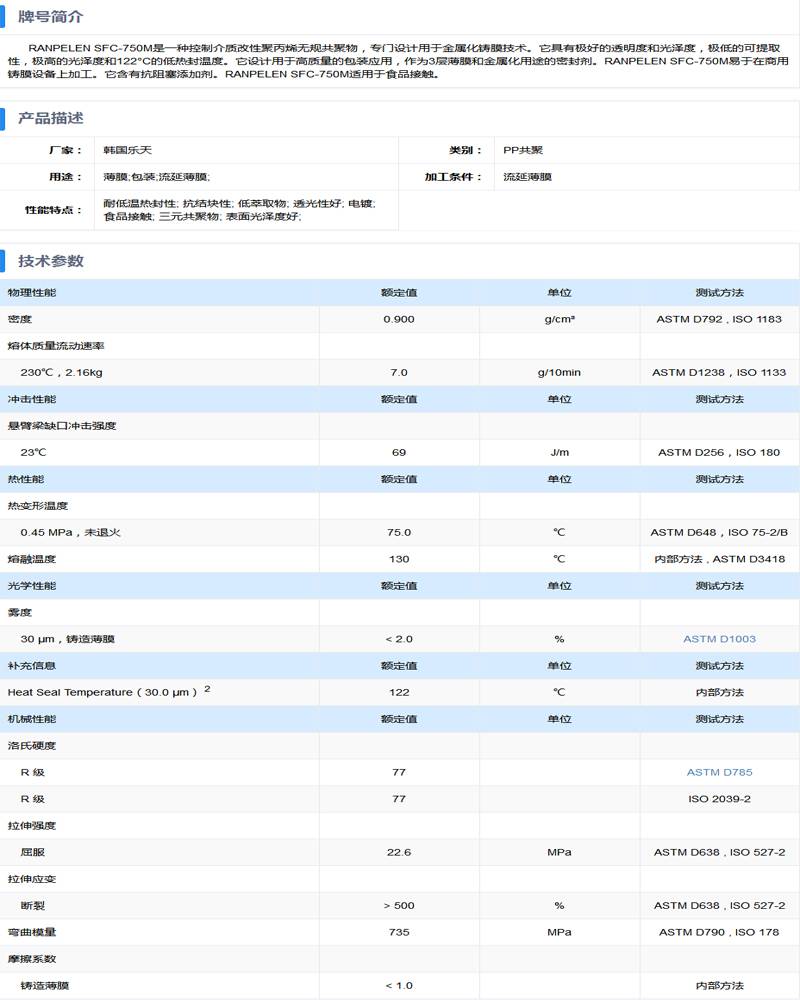800x1000 pixels.
Task: Click the yield strength value 22.6
Action: coord(399,853)
